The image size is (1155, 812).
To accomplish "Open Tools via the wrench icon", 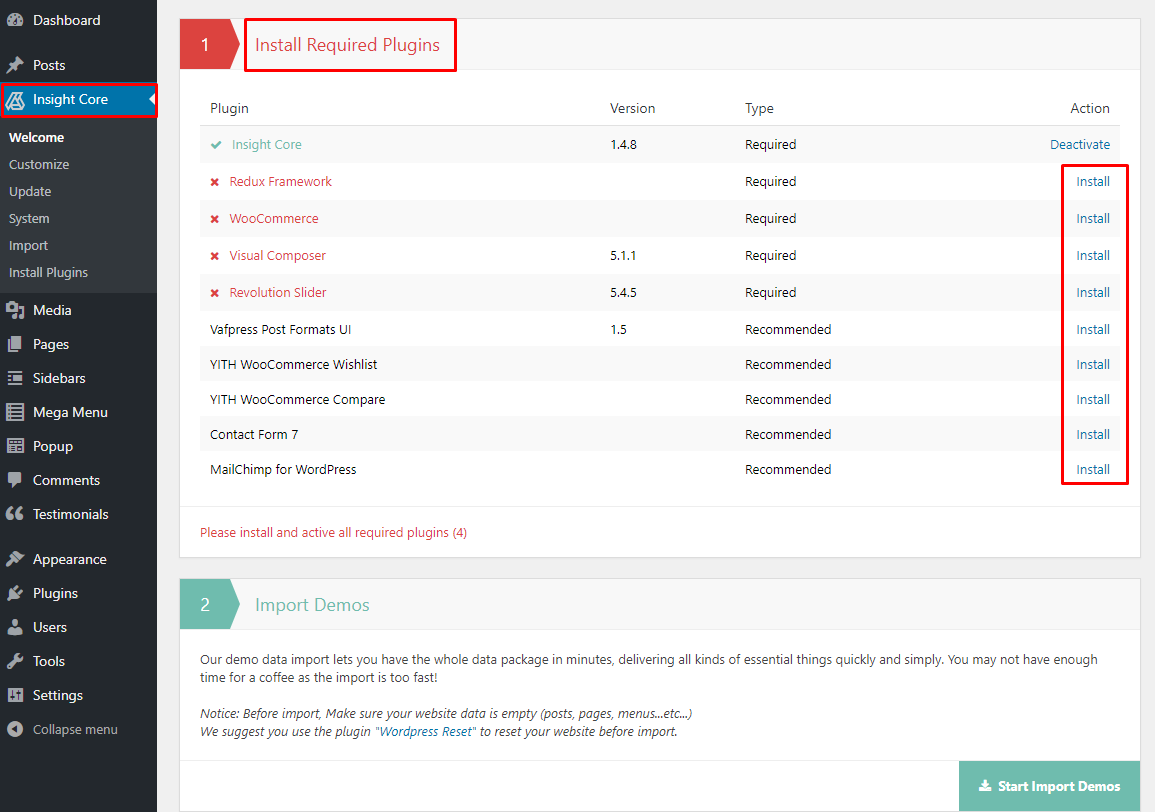I will click(18, 660).
